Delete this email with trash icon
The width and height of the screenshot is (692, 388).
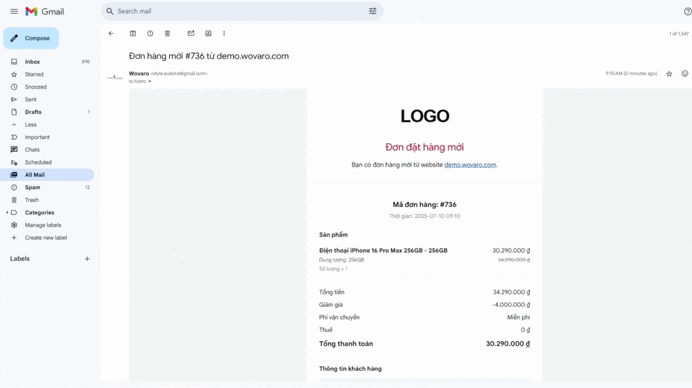[167, 34]
